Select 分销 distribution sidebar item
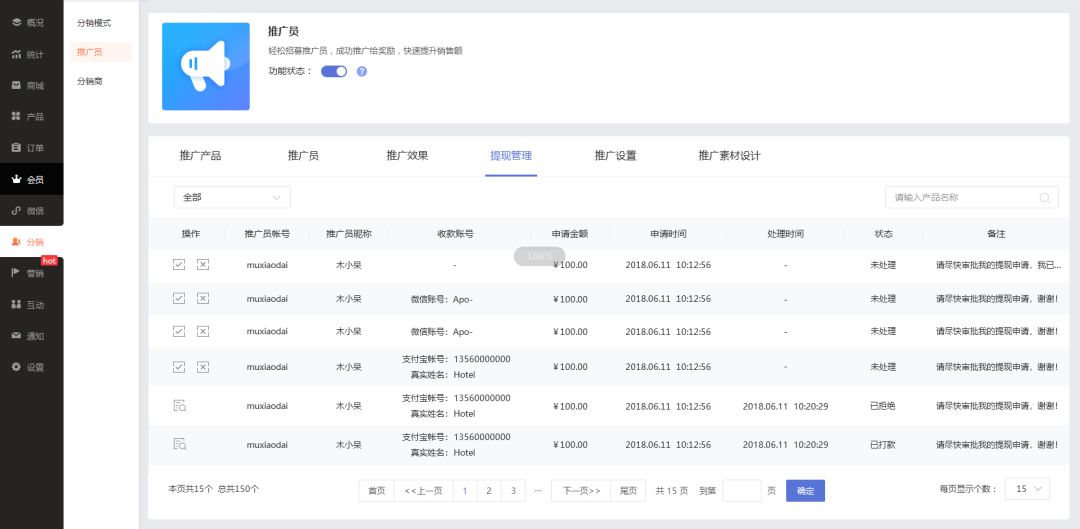 28,242
